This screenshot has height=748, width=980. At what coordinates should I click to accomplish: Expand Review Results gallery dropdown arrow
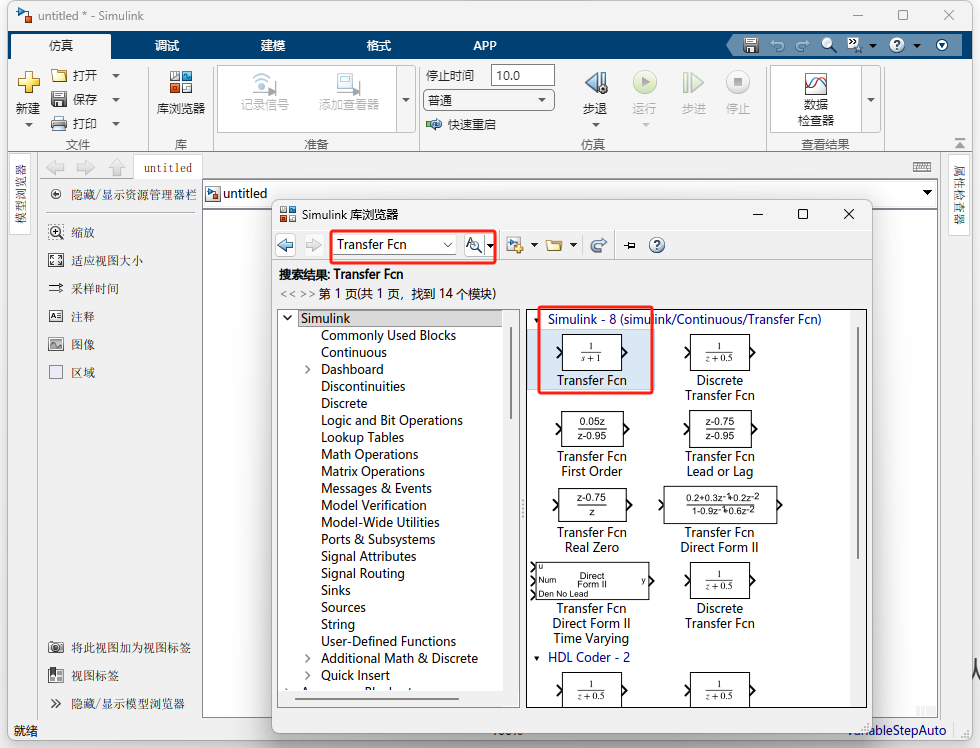coord(871,99)
